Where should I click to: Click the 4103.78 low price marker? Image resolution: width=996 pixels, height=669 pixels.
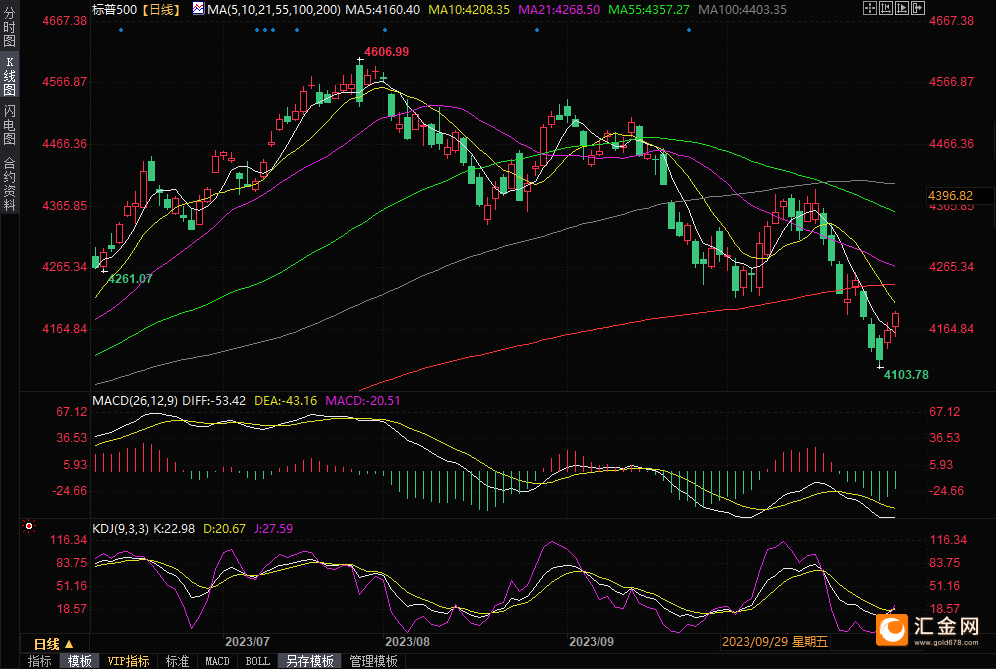coord(906,375)
